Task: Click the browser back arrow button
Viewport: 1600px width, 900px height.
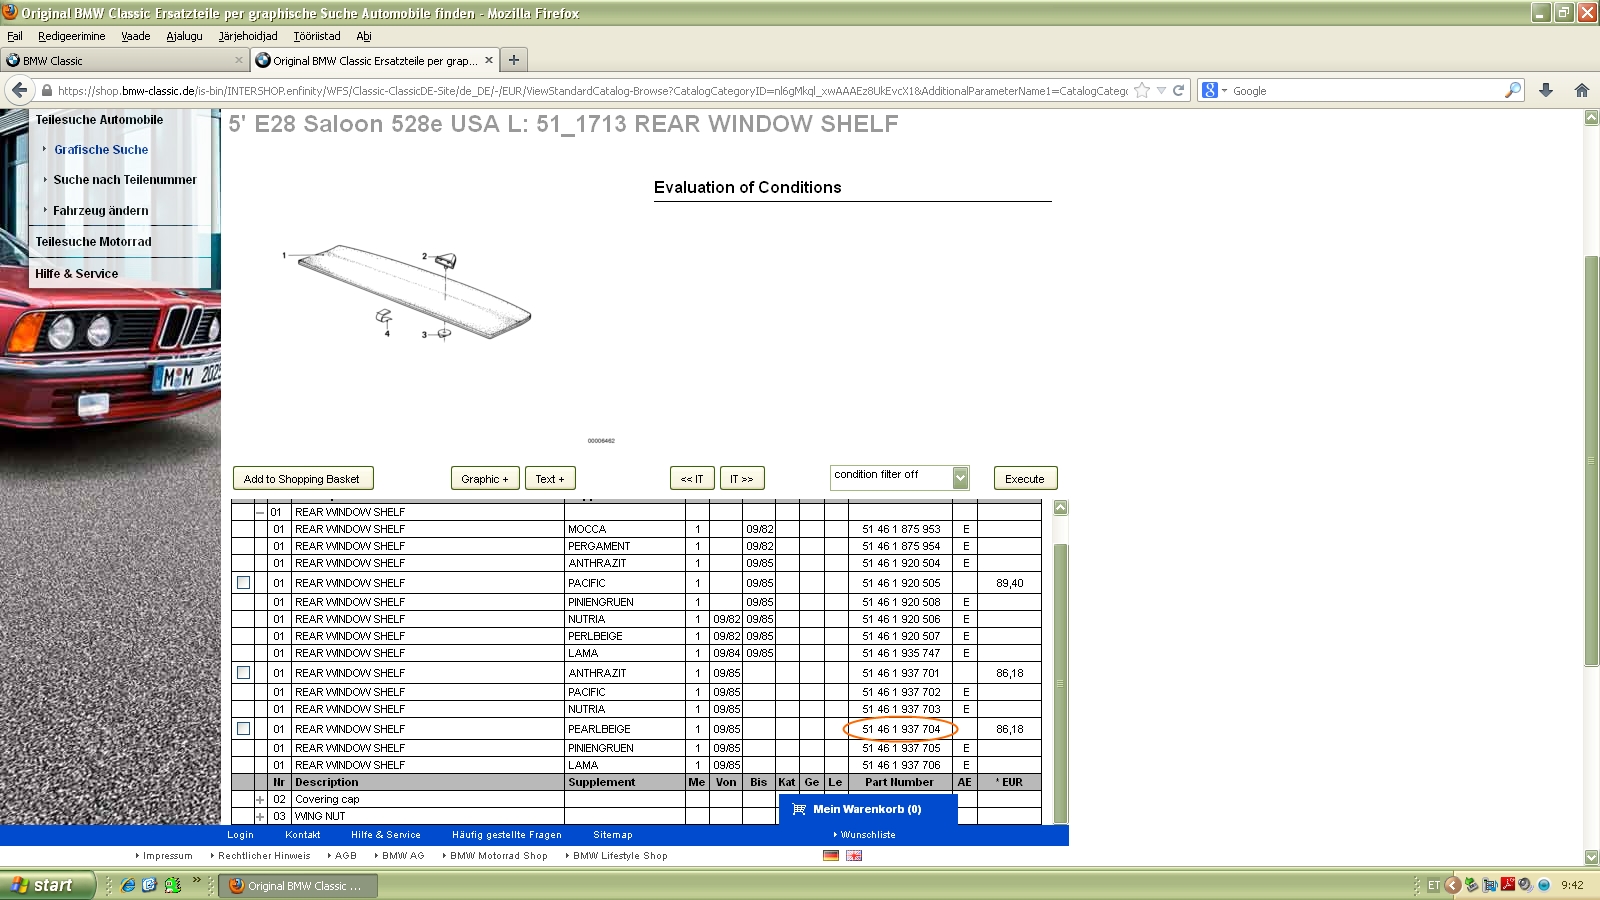Action: (19, 90)
